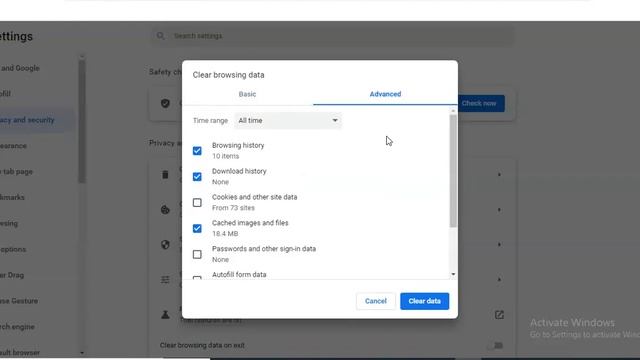Image resolution: width=640 pixels, height=360 pixels.
Task: Click the Check now button
Action: pos(479,103)
